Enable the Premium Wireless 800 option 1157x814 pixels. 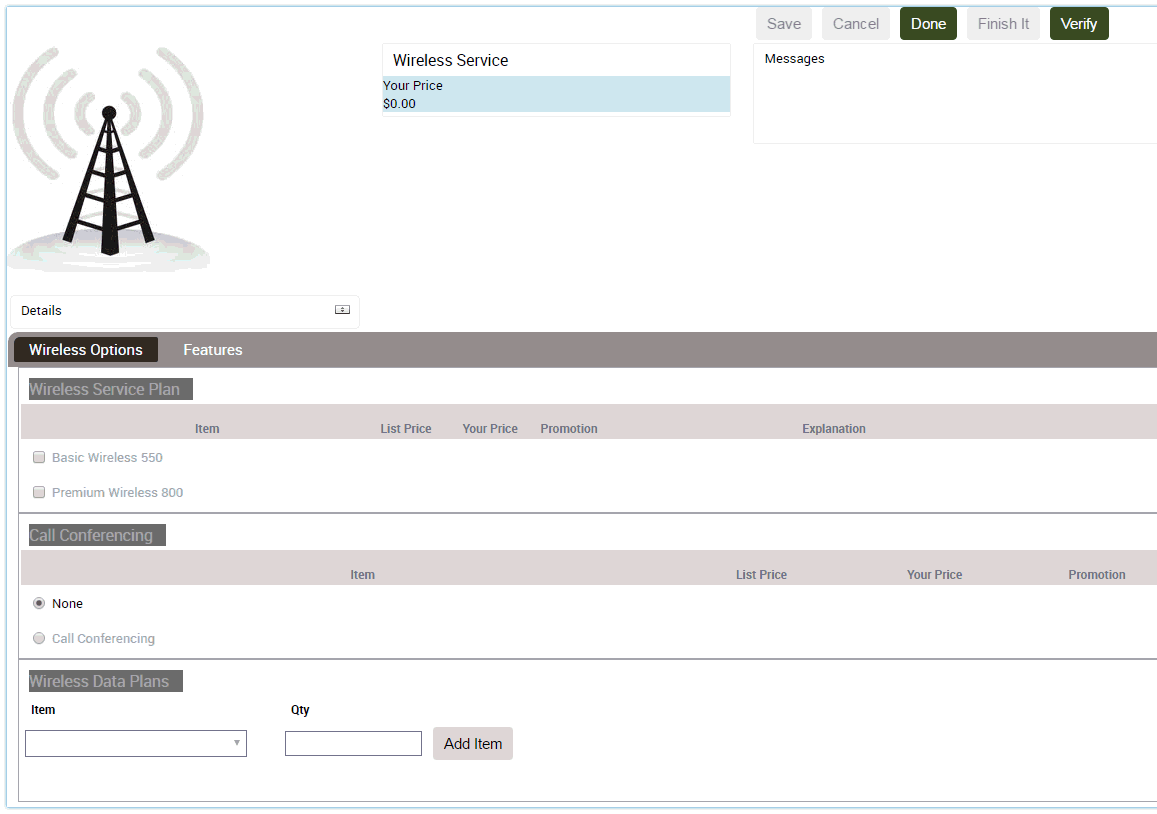click(38, 491)
